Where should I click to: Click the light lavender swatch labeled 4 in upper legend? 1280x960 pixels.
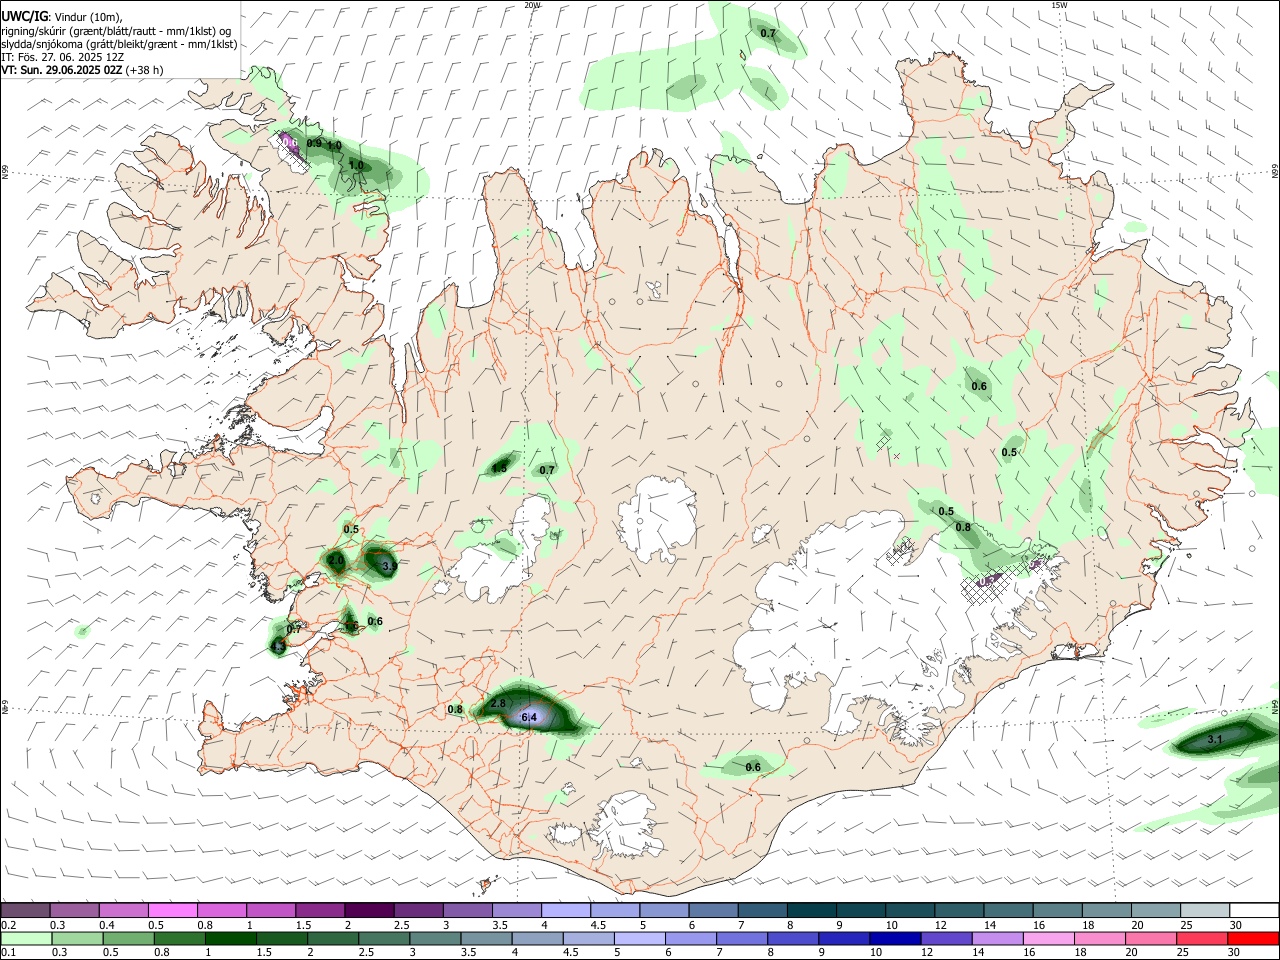pyautogui.click(x=565, y=910)
